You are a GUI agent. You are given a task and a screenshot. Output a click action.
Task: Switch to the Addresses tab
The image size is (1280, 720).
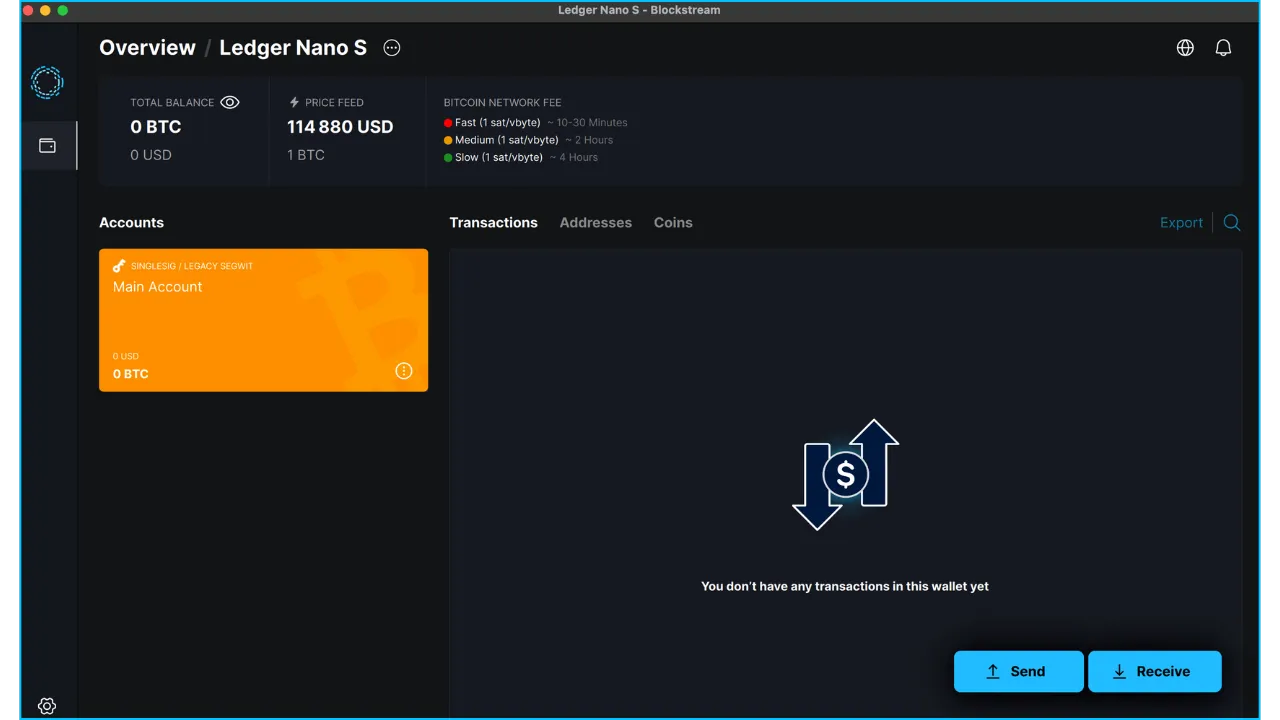[595, 223]
